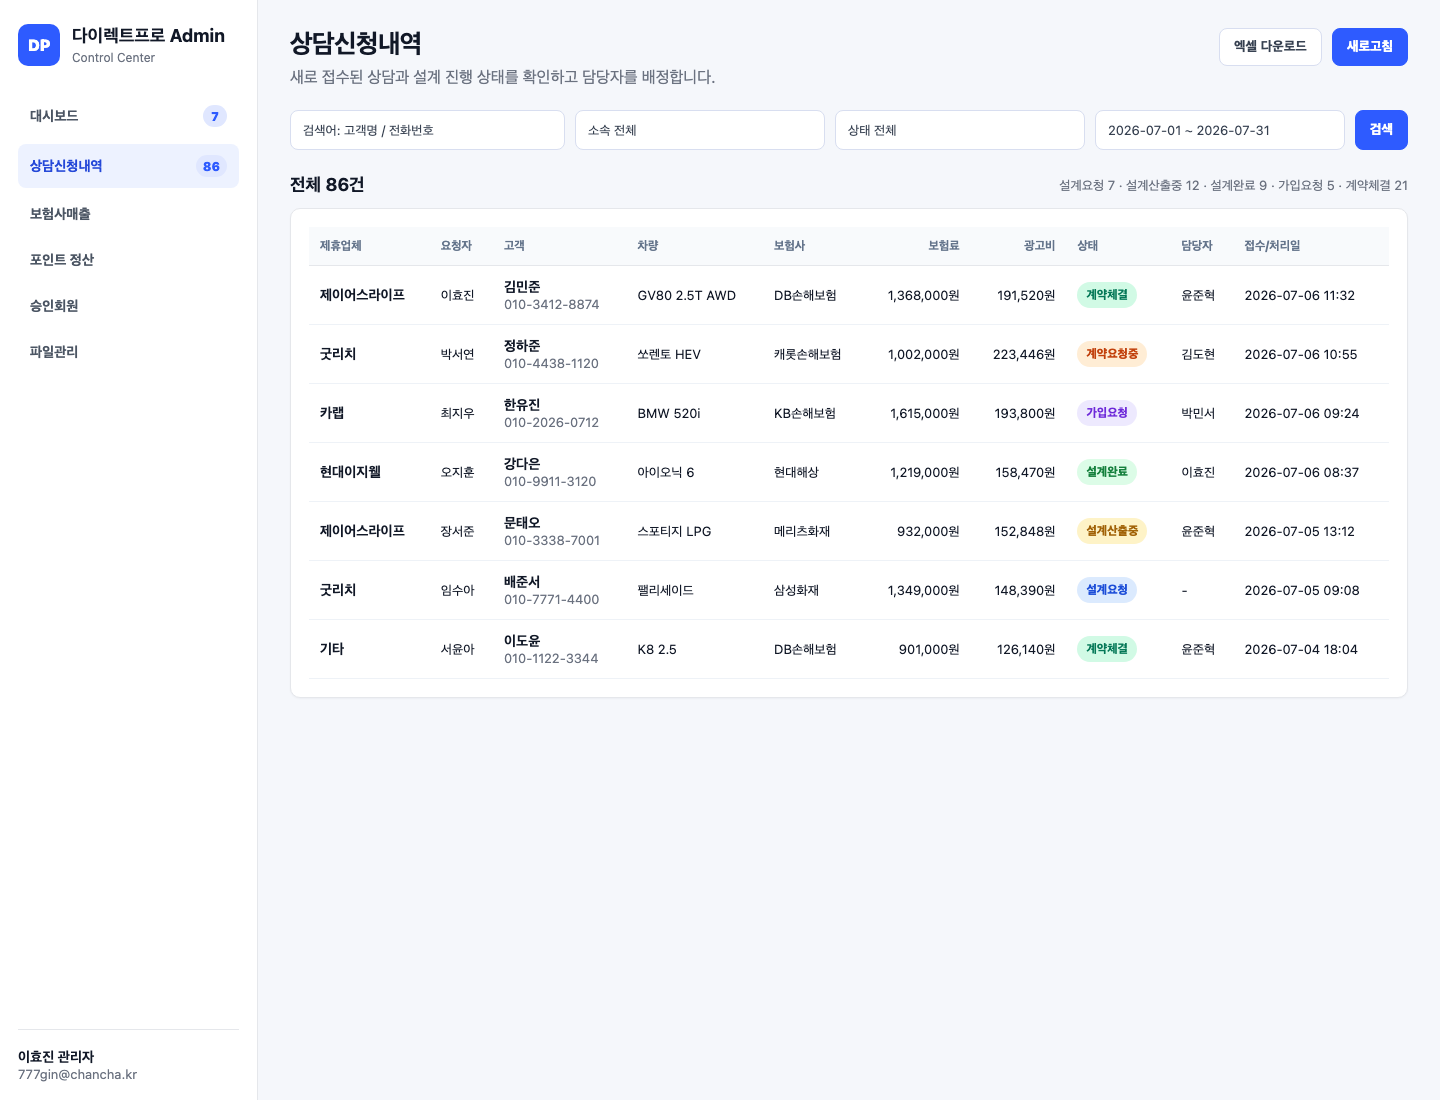
Task: Click the BMW 520i vehicle cell
Action: coord(669,414)
